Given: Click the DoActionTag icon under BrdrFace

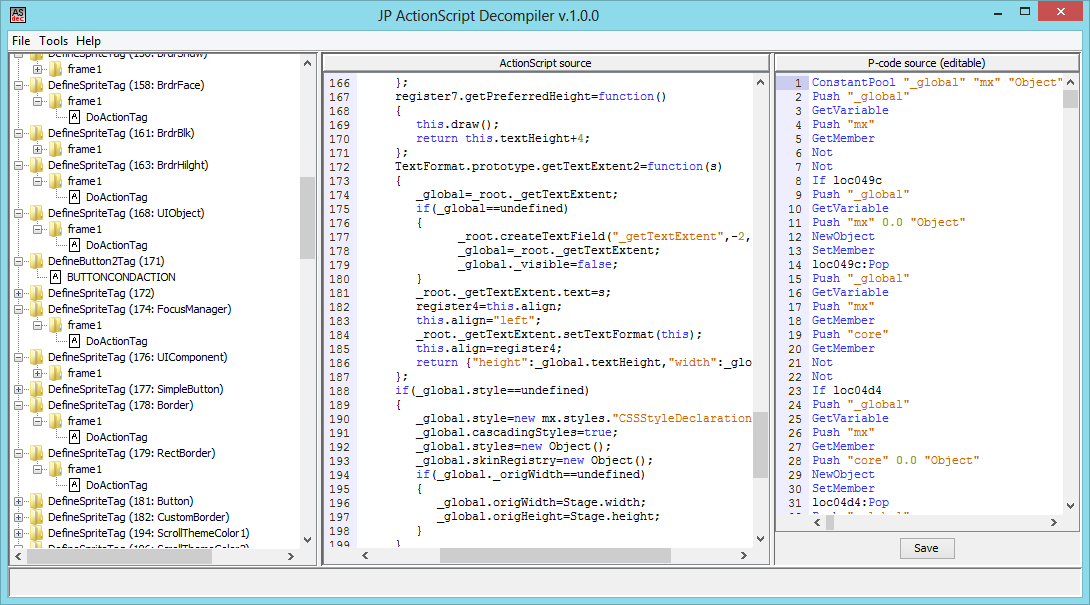Looking at the screenshot, I should pos(74,117).
